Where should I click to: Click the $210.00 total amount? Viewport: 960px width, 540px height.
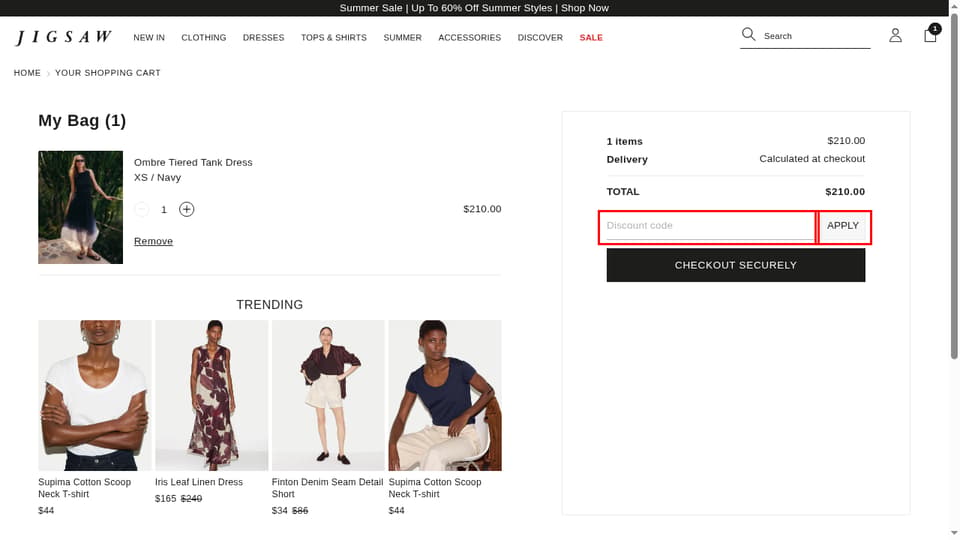click(845, 192)
